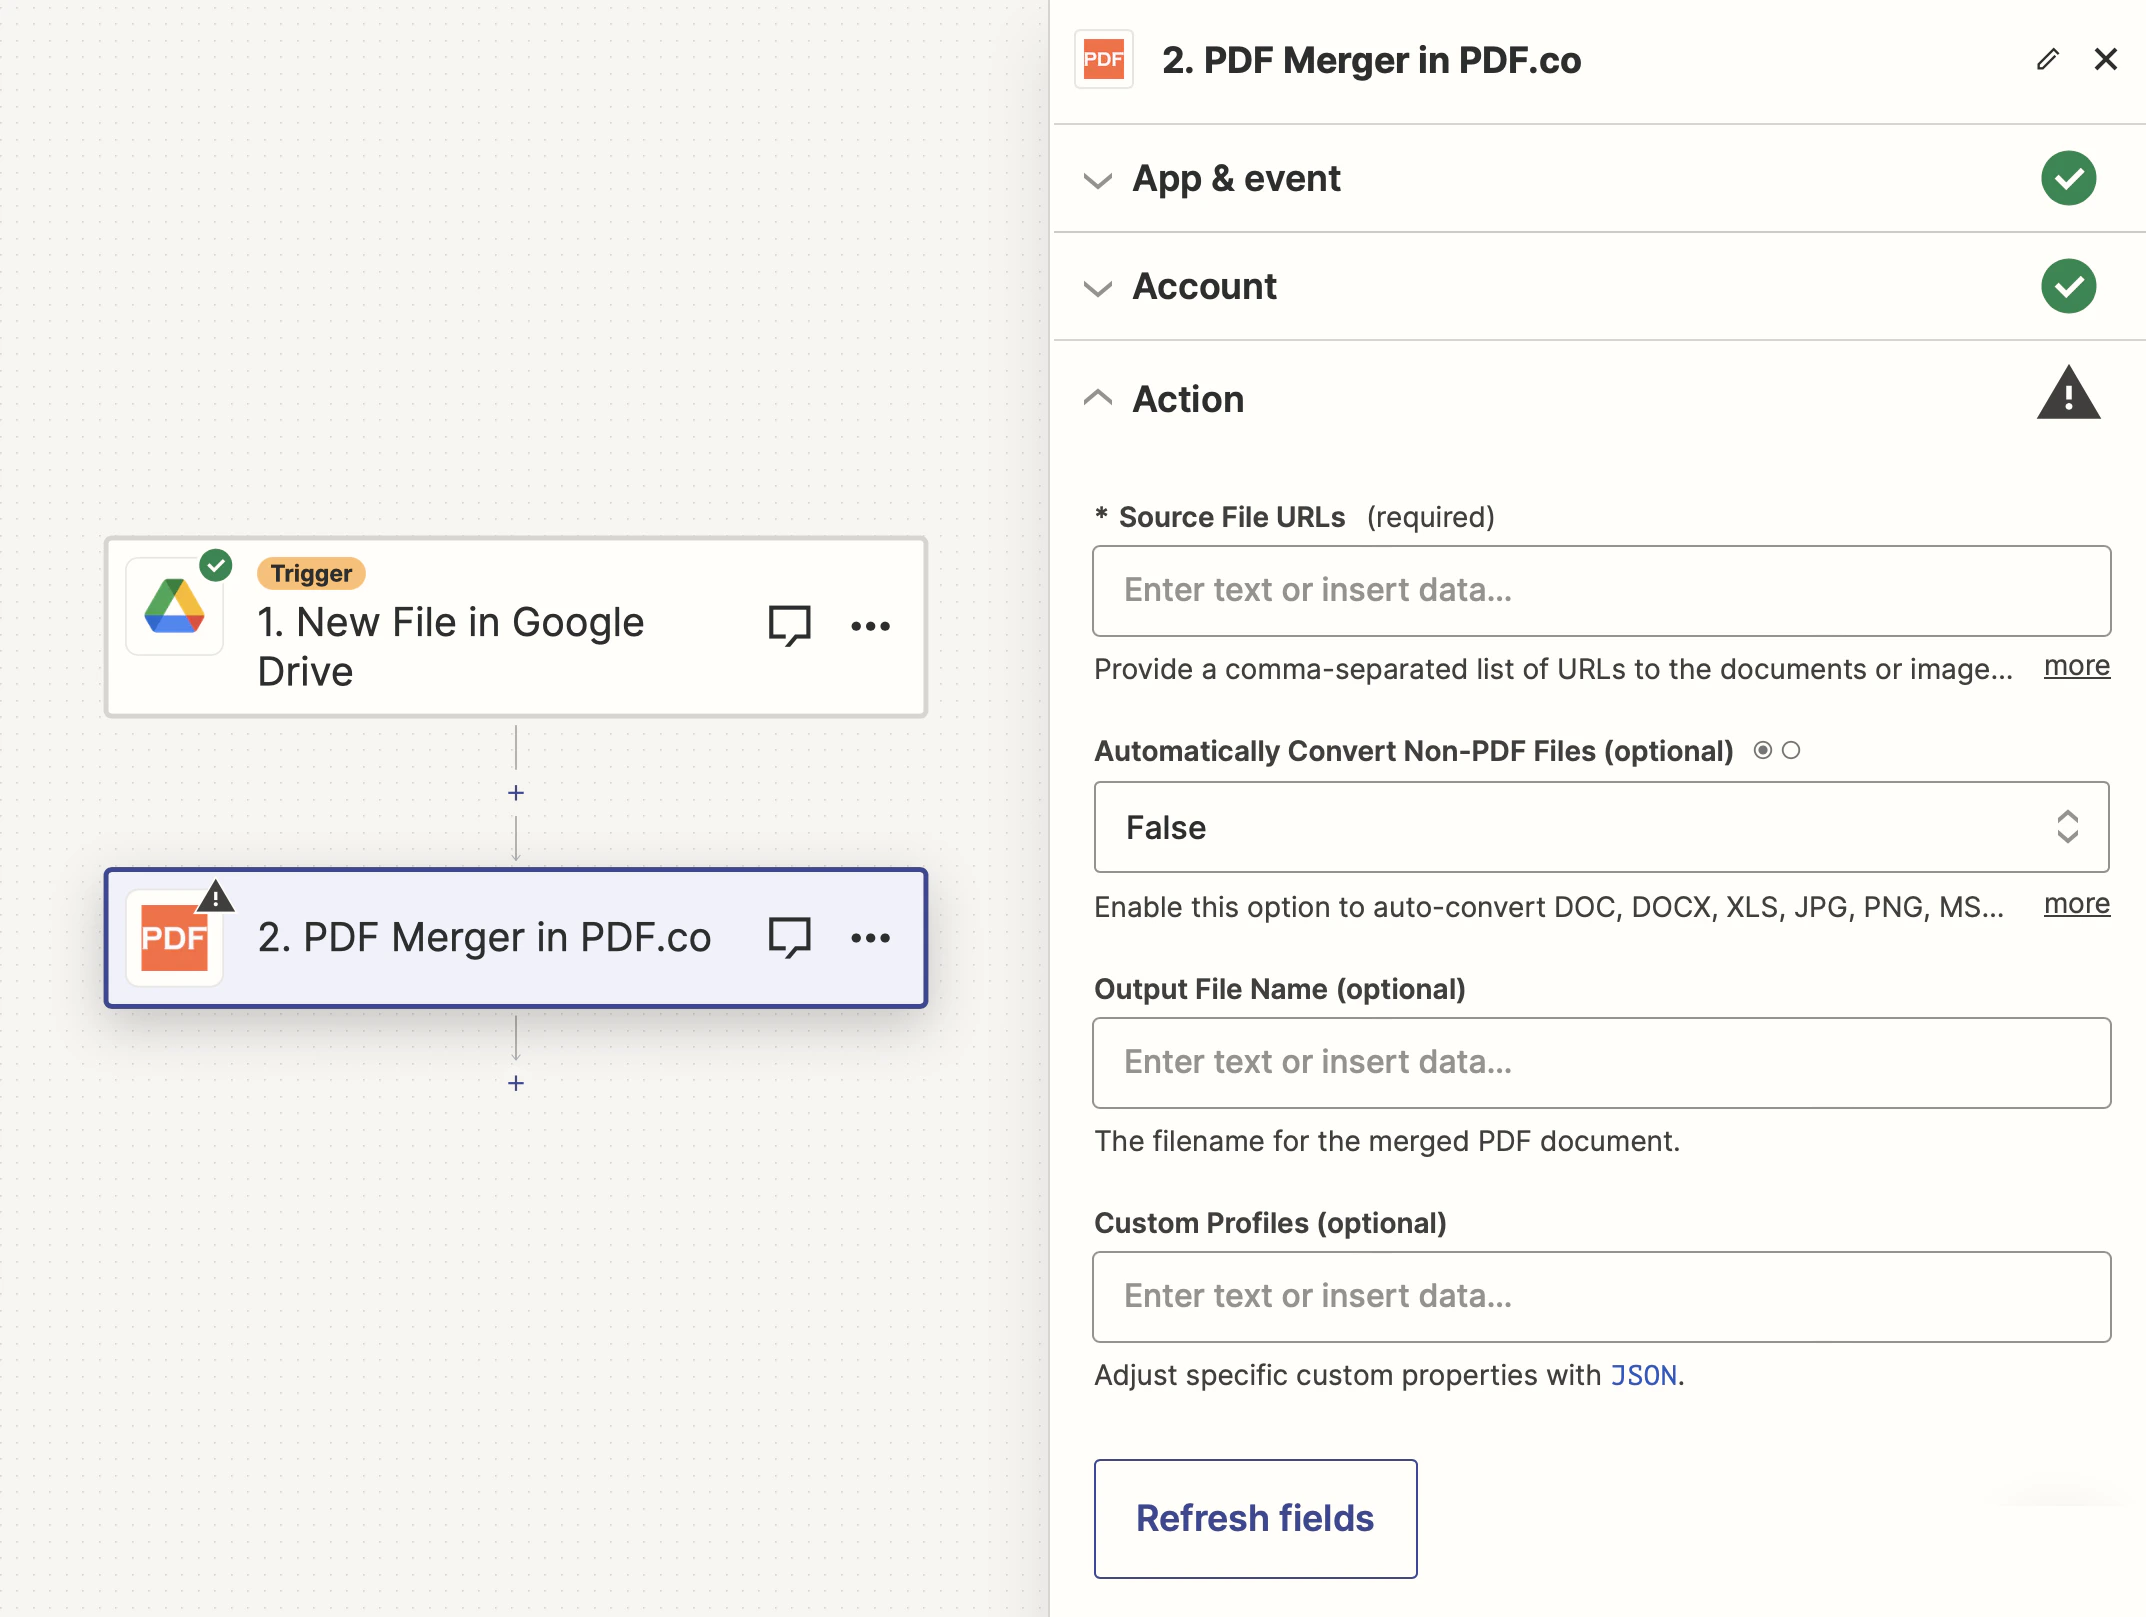This screenshot has width=2146, height=1617.
Task: Close the PDF Merger side panel
Action: pyautogui.click(x=2105, y=60)
